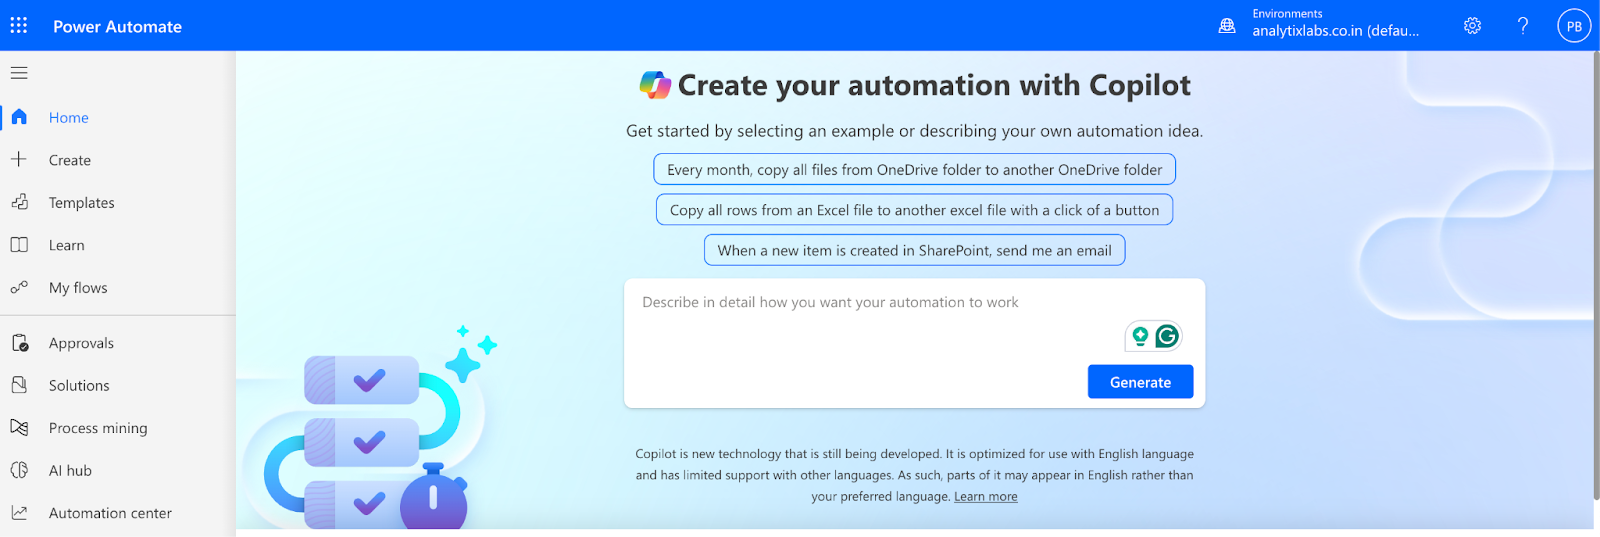The height and width of the screenshot is (537, 1600).
Task: Click the My flows icon
Action: point(19,287)
